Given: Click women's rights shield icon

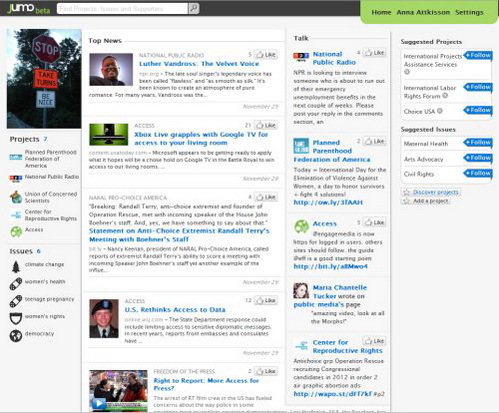Looking at the screenshot, I should [x=16, y=318].
